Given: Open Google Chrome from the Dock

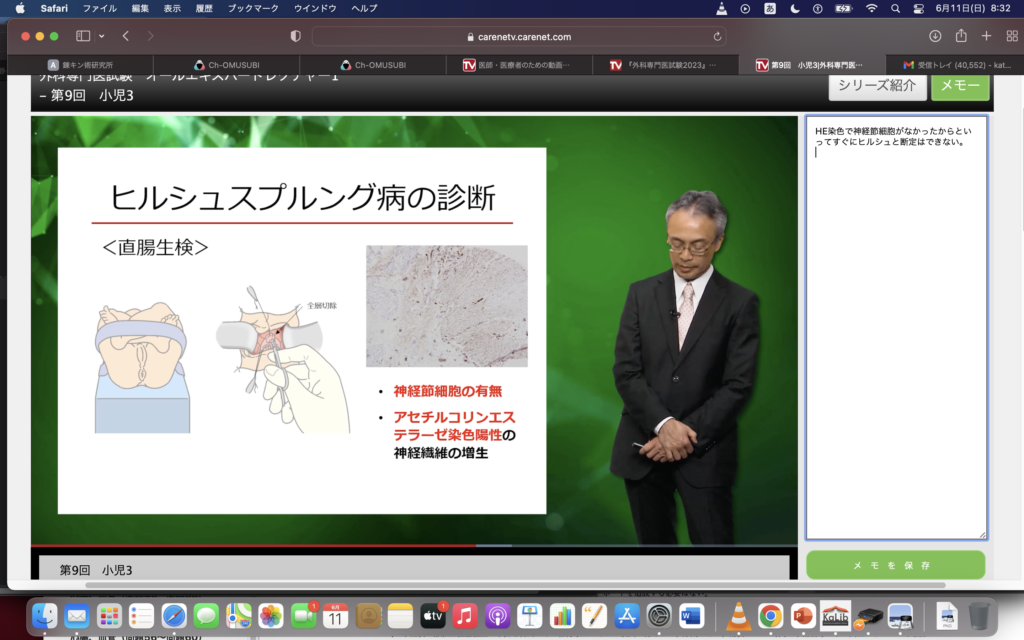Looking at the screenshot, I should coord(769,616).
